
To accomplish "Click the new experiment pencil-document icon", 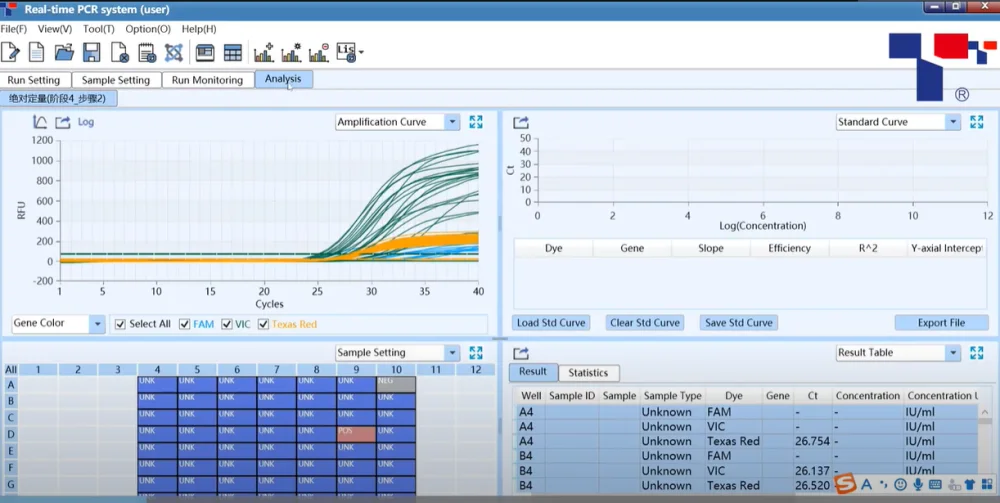I will coord(10,52).
